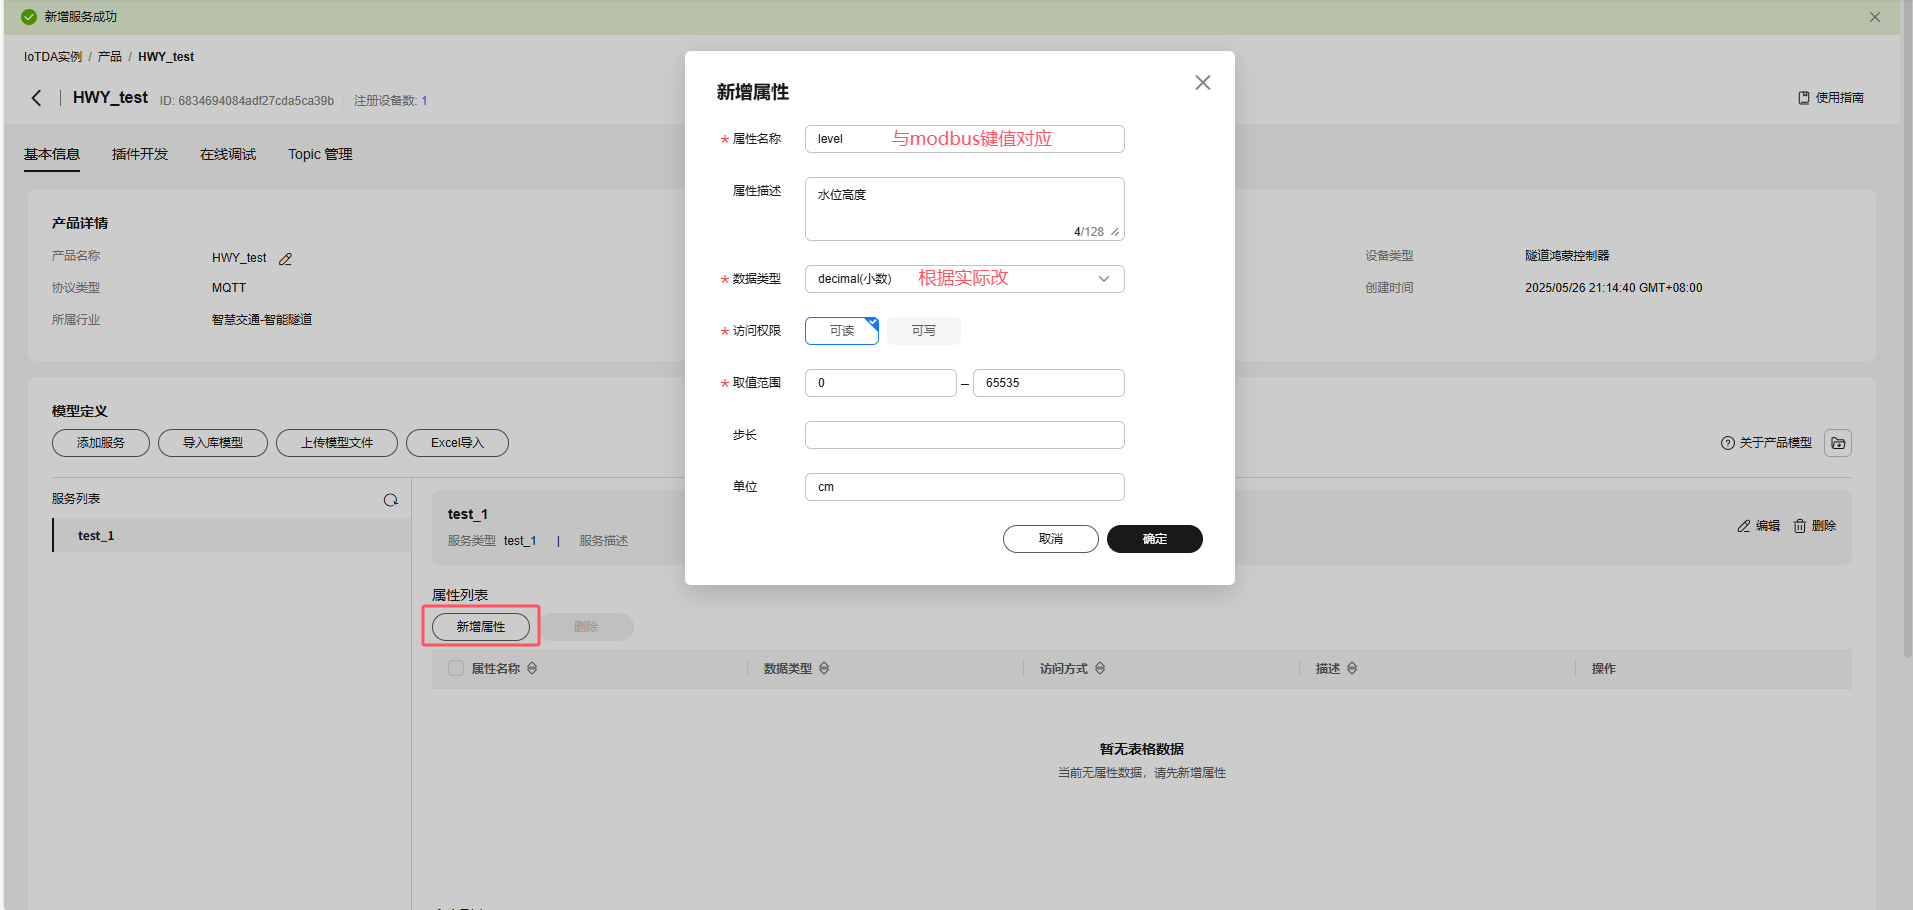Focus the maximum value field showing 65535

pyautogui.click(x=1049, y=383)
